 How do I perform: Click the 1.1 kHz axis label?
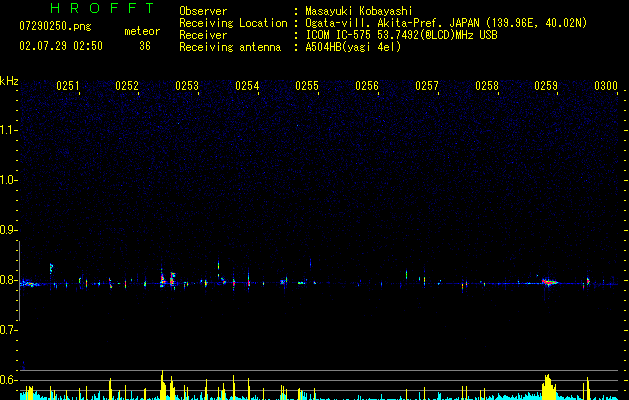point(8,130)
